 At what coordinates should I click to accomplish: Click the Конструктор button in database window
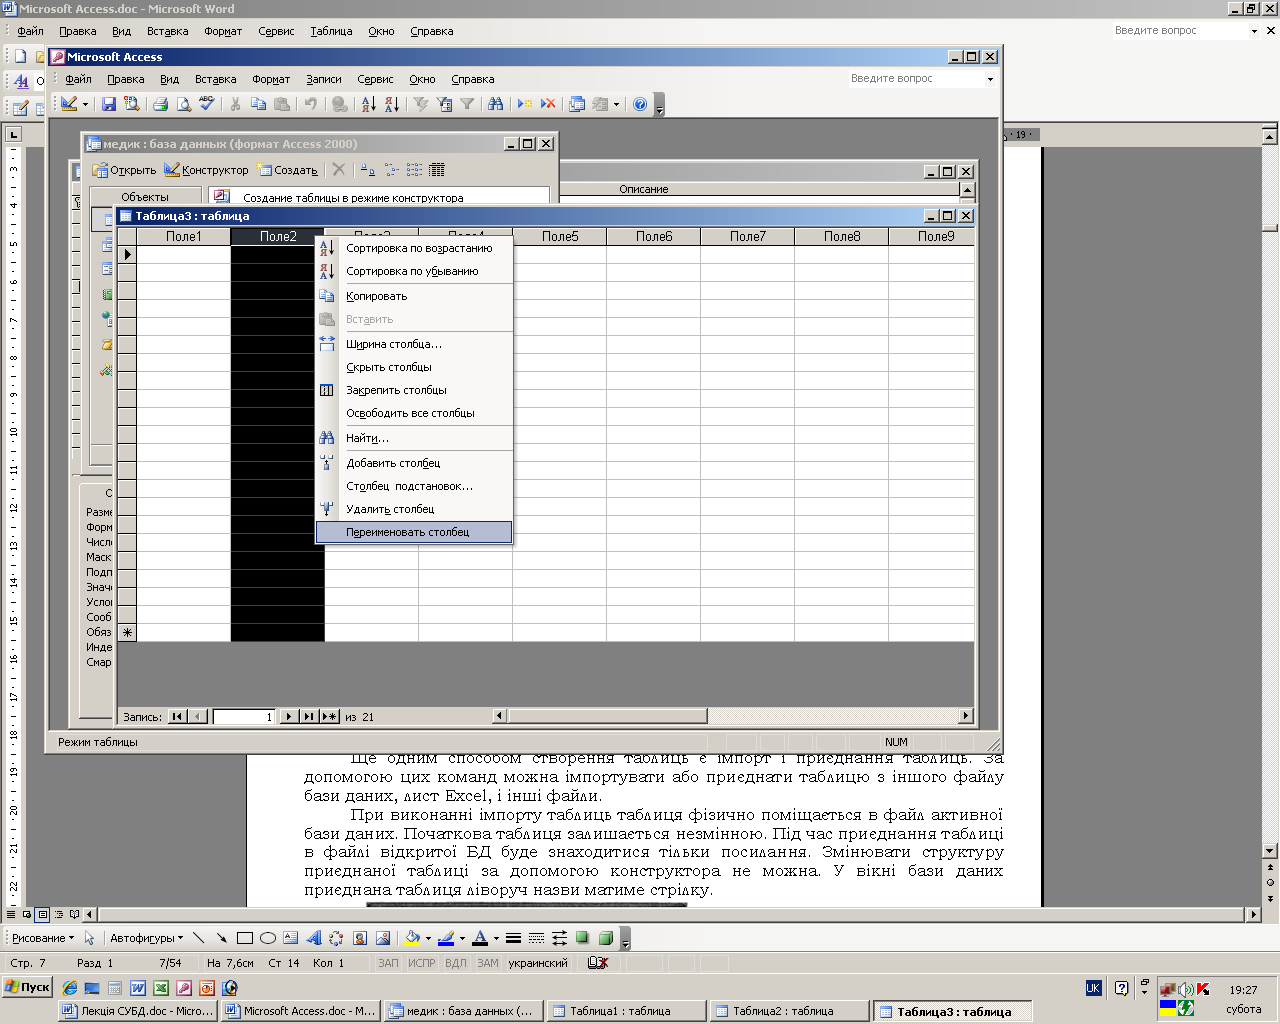coord(206,170)
